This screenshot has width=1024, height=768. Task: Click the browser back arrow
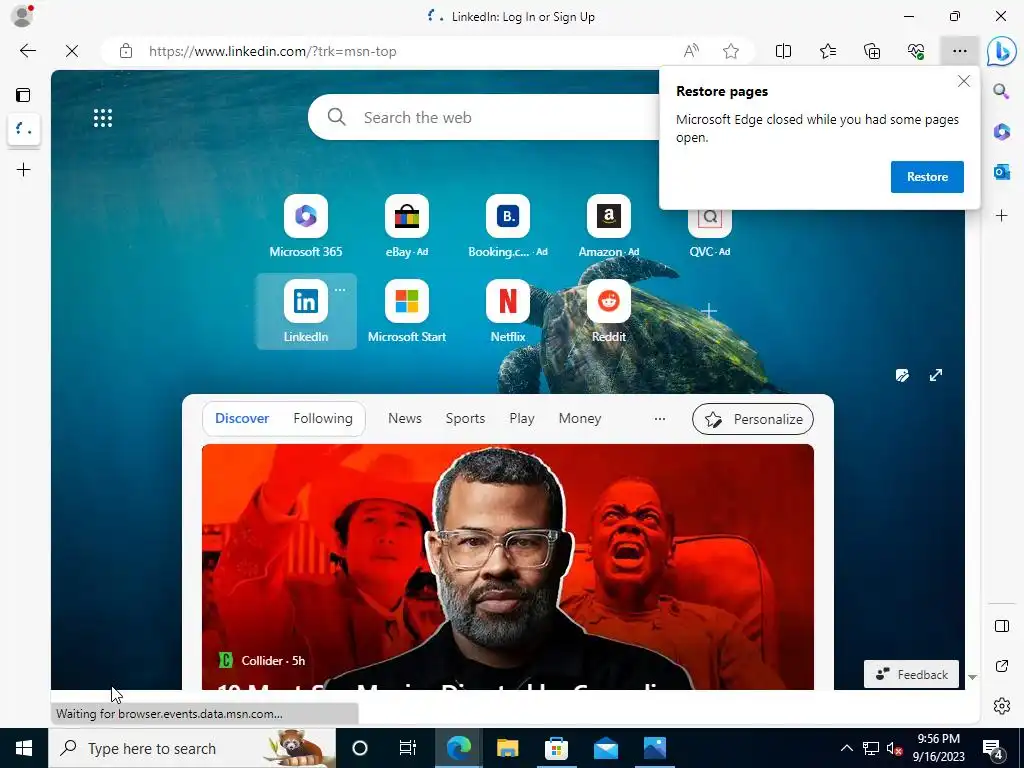(27, 51)
